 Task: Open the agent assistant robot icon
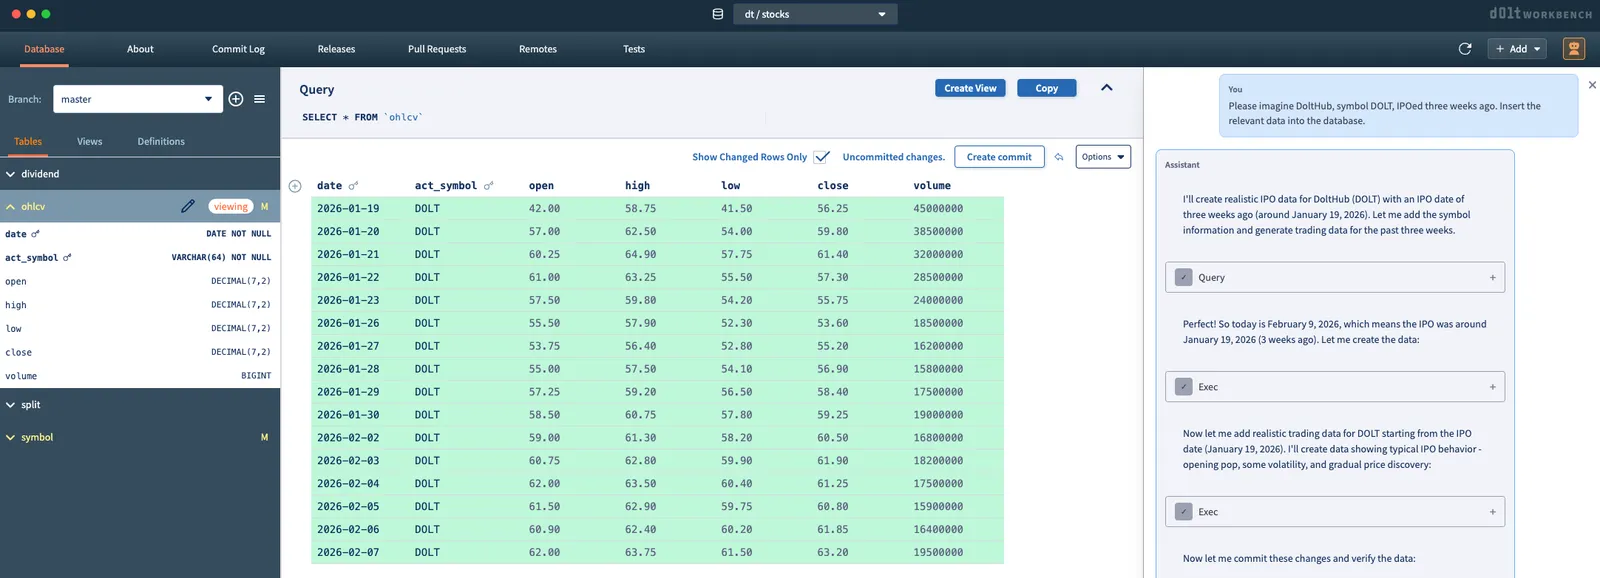click(x=1573, y=49)
